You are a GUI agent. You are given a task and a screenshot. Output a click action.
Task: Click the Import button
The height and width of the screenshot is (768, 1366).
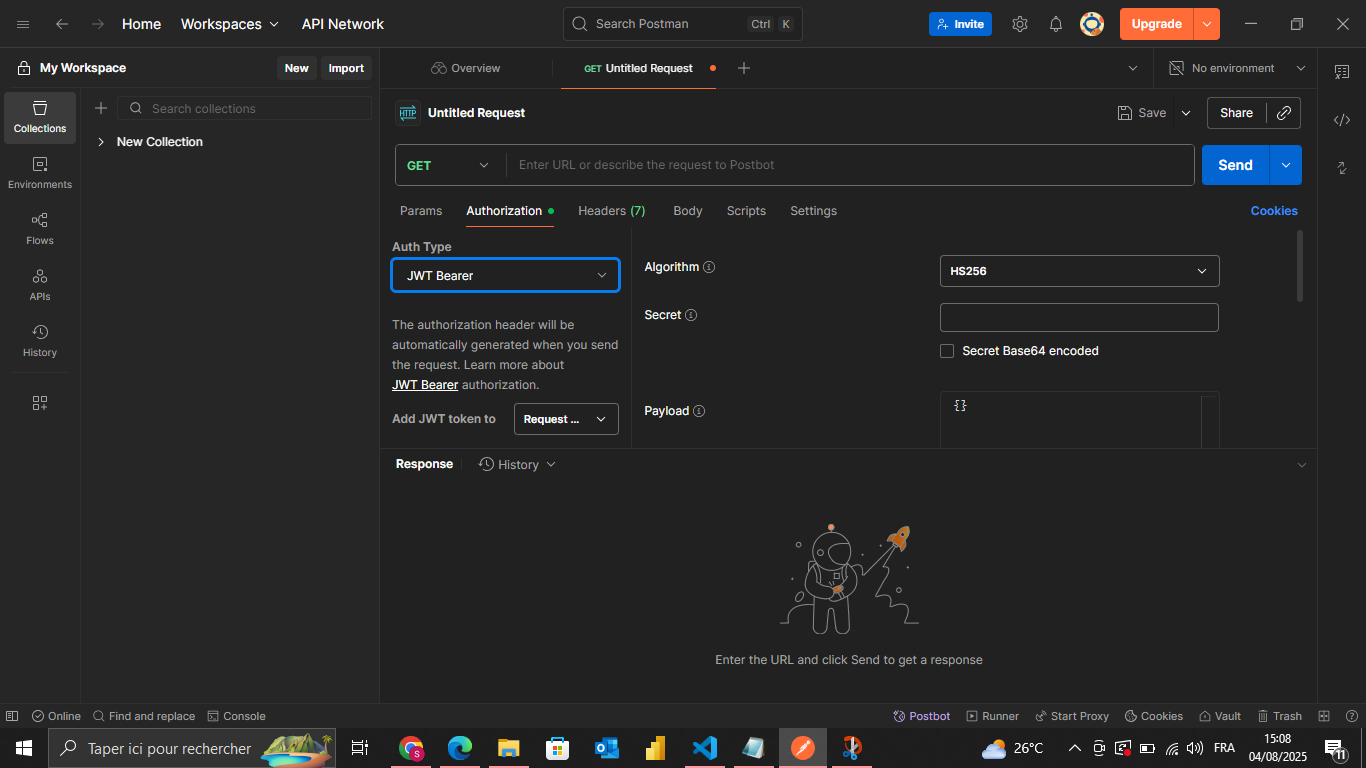point(346,68)
